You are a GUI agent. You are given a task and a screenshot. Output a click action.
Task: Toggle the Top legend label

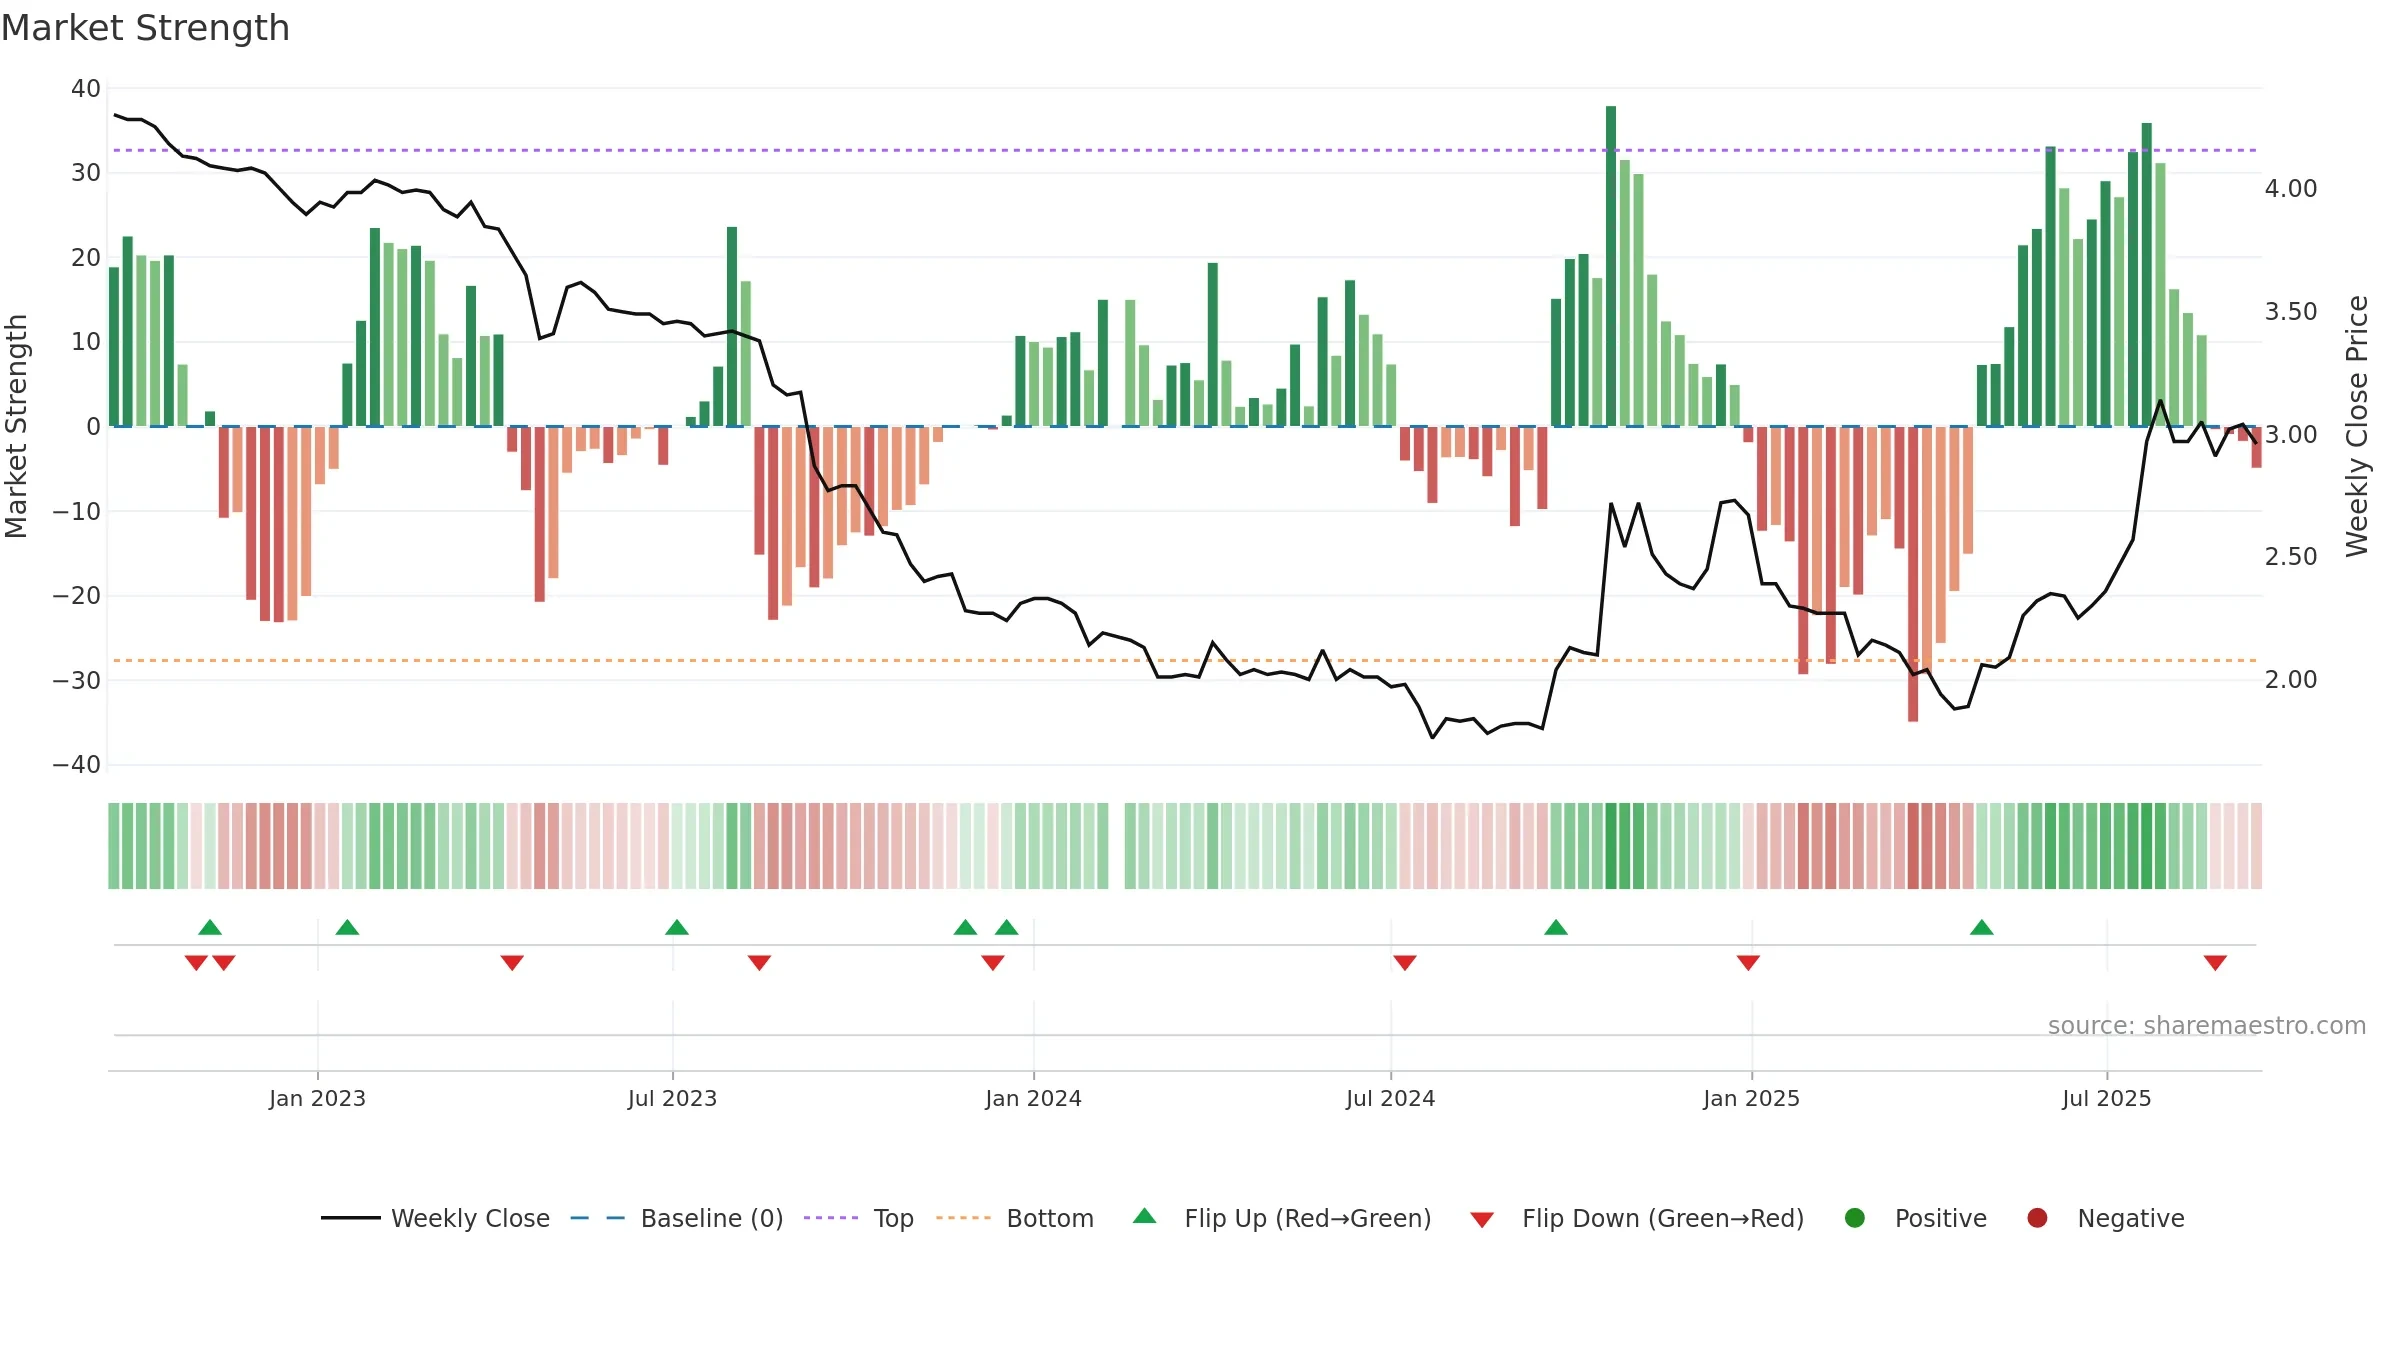[893, 1218]
